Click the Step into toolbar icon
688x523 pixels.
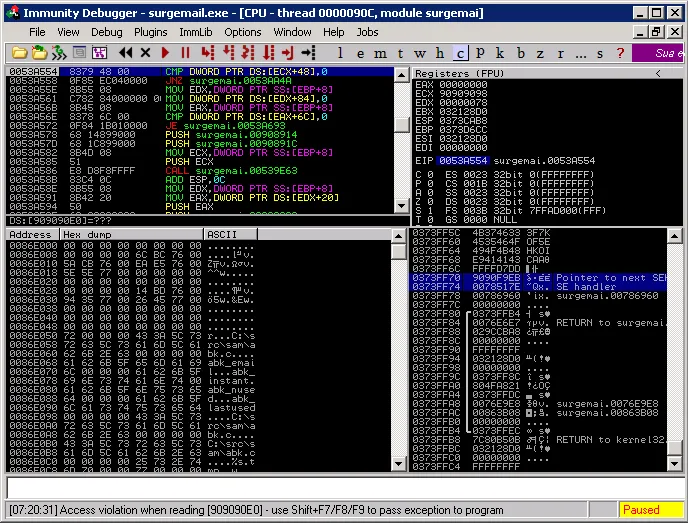point(207,53)
